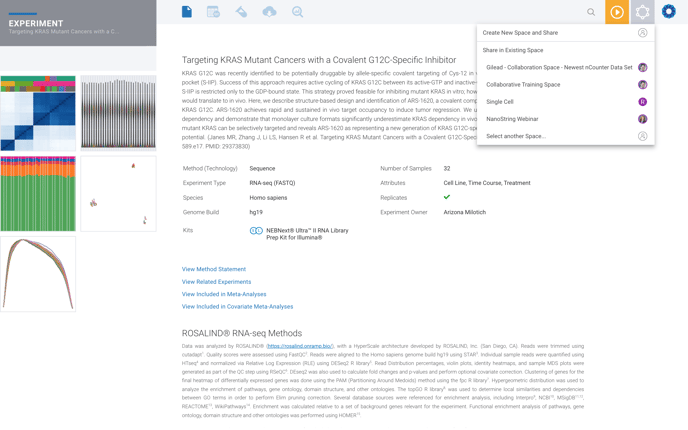The width and height of the screenshot is (688, 430).
Task: Open the gene body coverage curve thumbnail
Action: (38, 274)
